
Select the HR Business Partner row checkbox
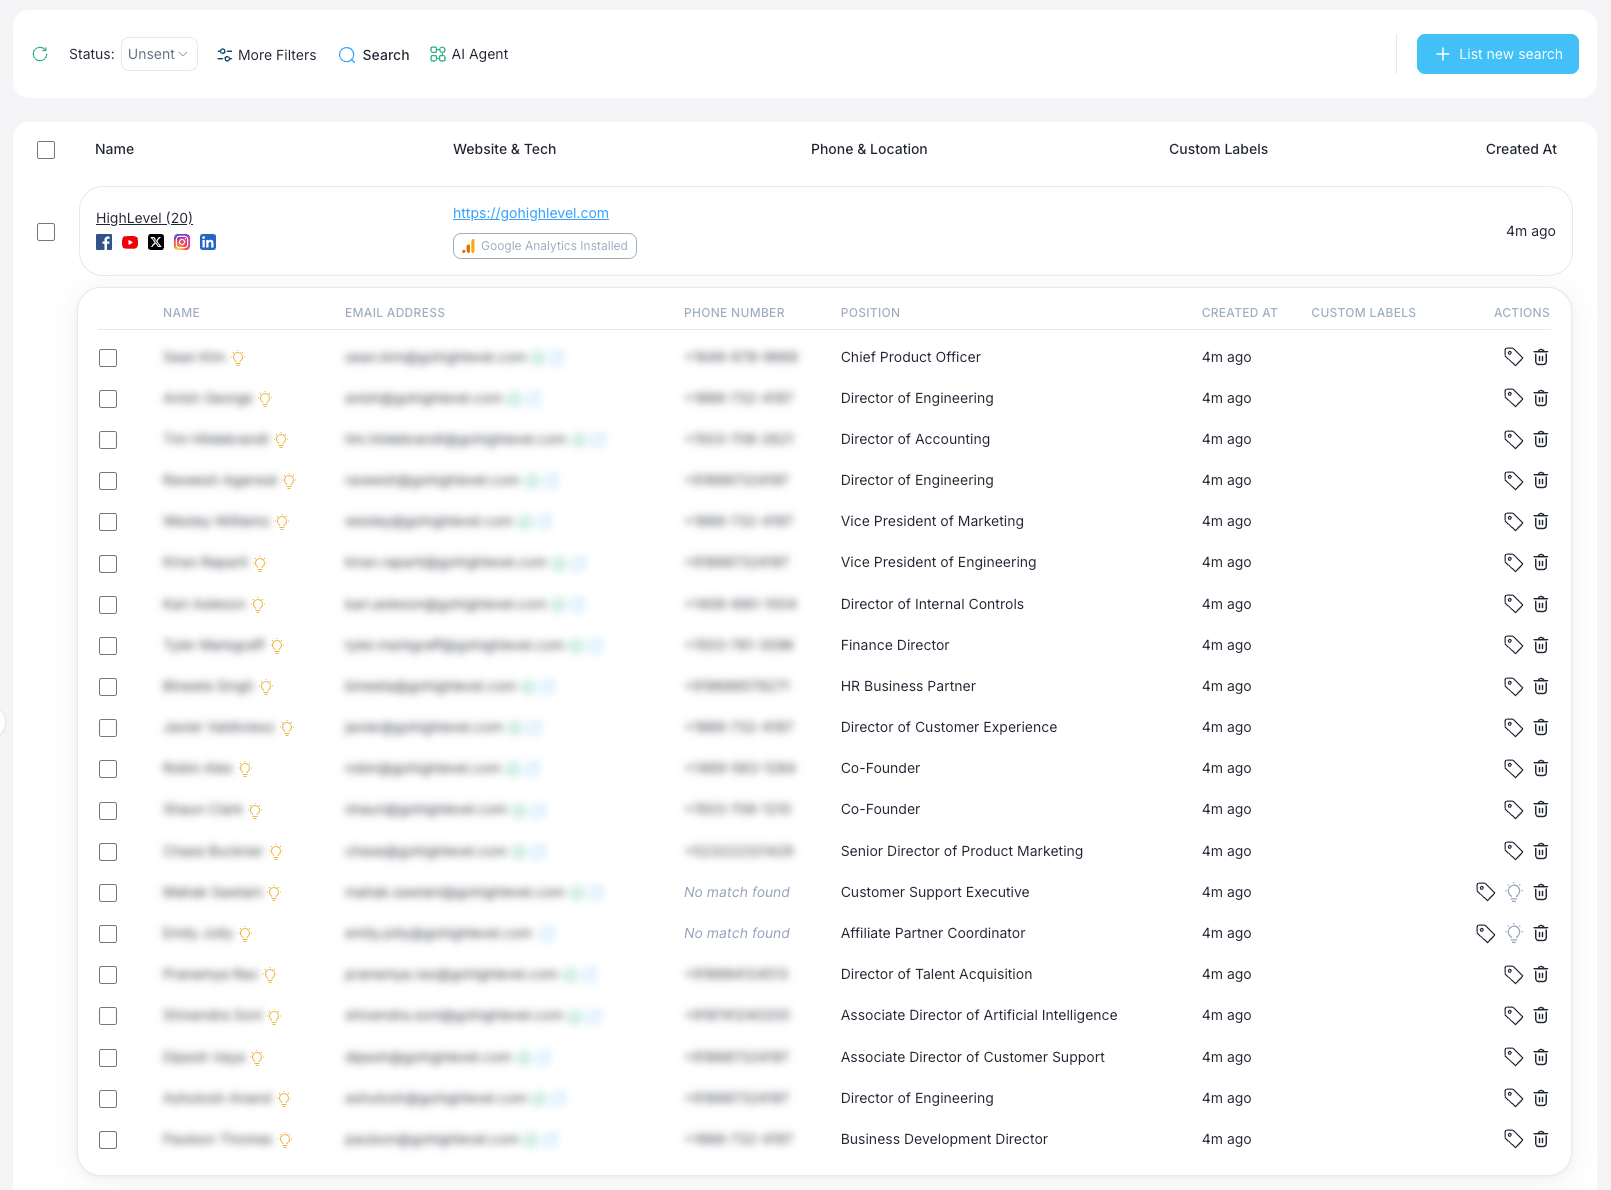coord(108,687)
